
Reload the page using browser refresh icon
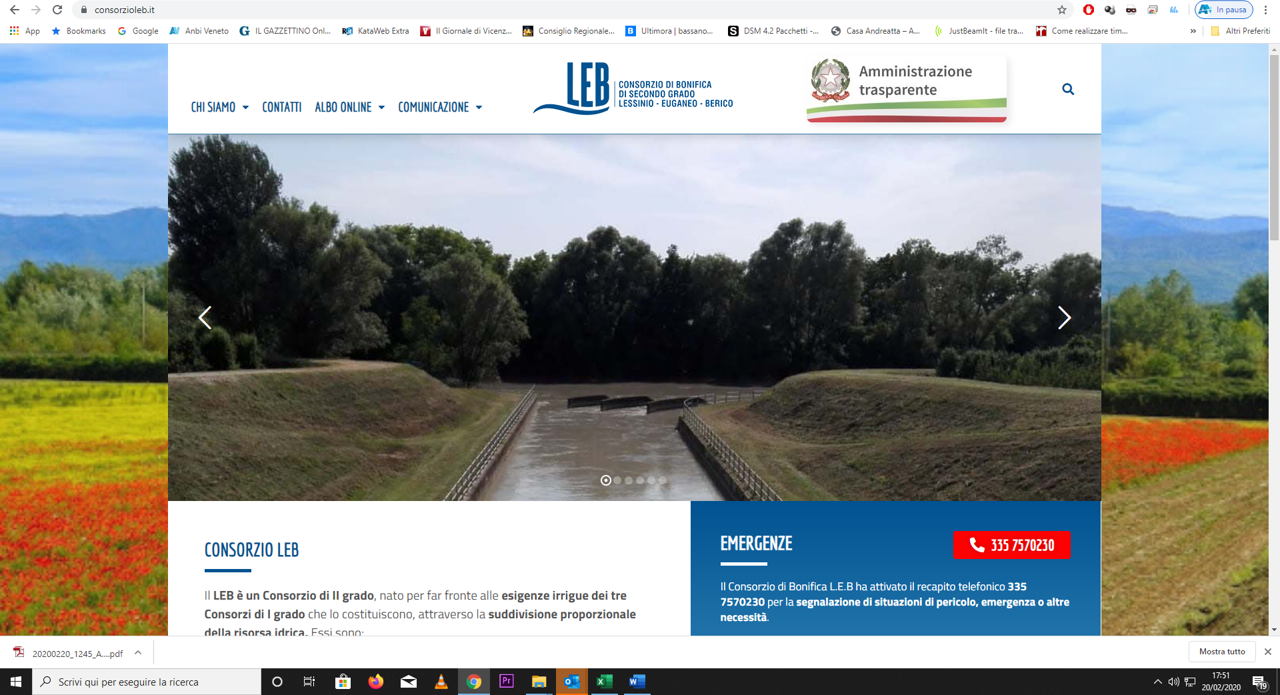[57, 10]
